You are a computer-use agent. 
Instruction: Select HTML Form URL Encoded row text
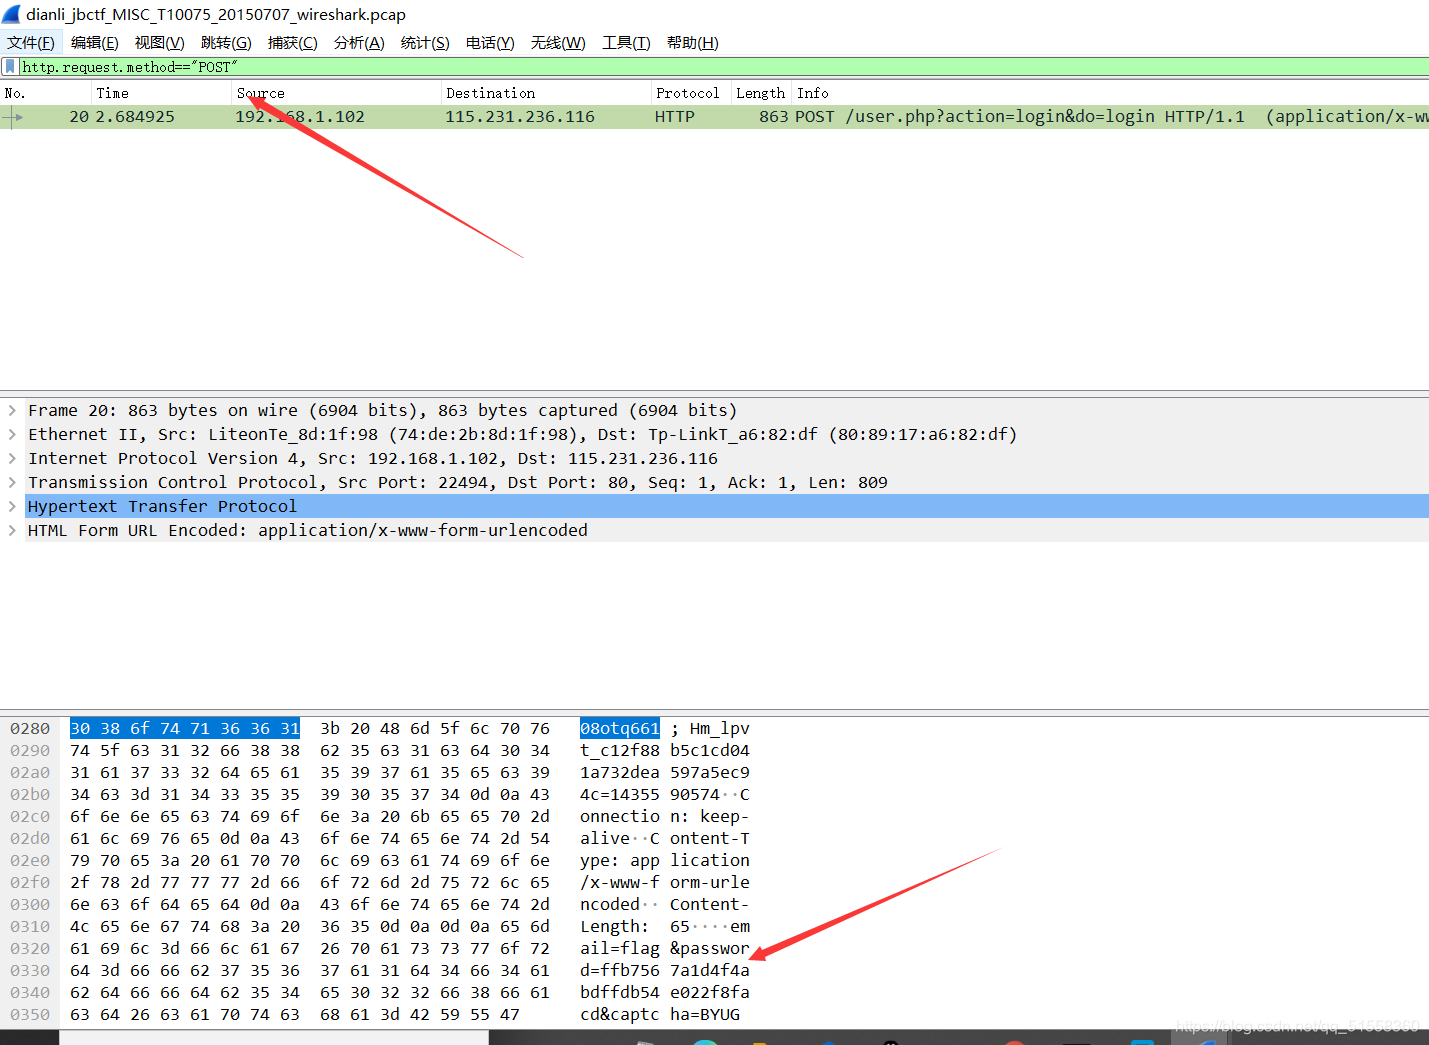click(x=308, y=530)
